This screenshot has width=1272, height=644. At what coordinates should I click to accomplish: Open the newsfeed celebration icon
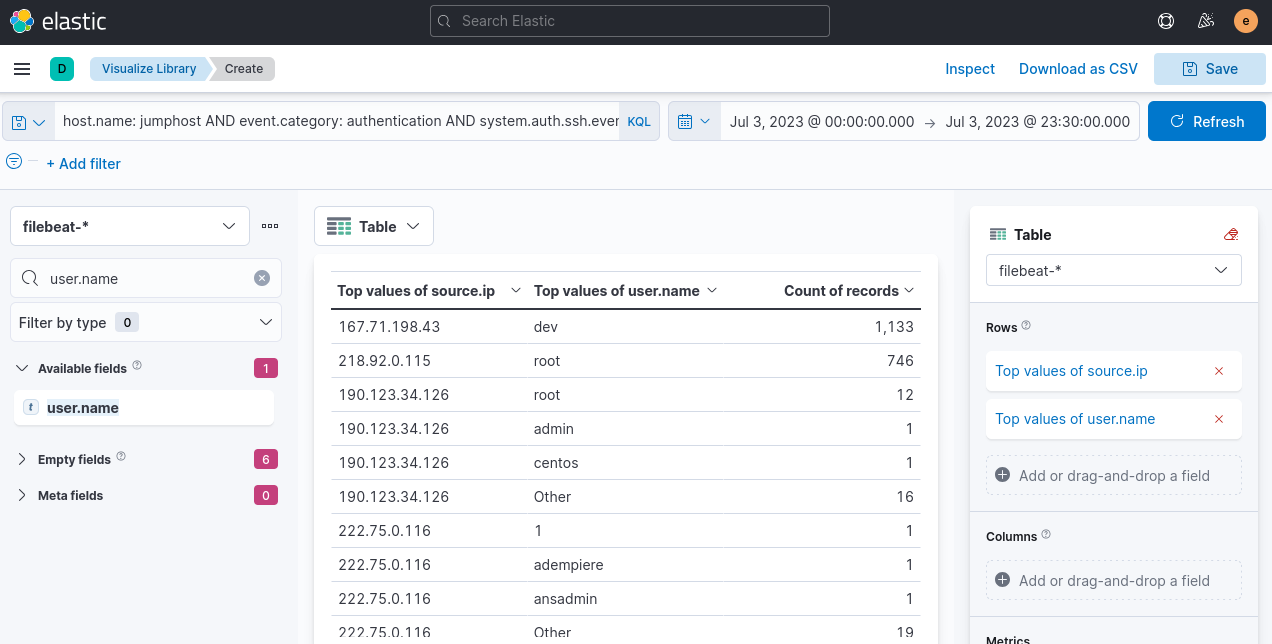tap(1205, 21)
